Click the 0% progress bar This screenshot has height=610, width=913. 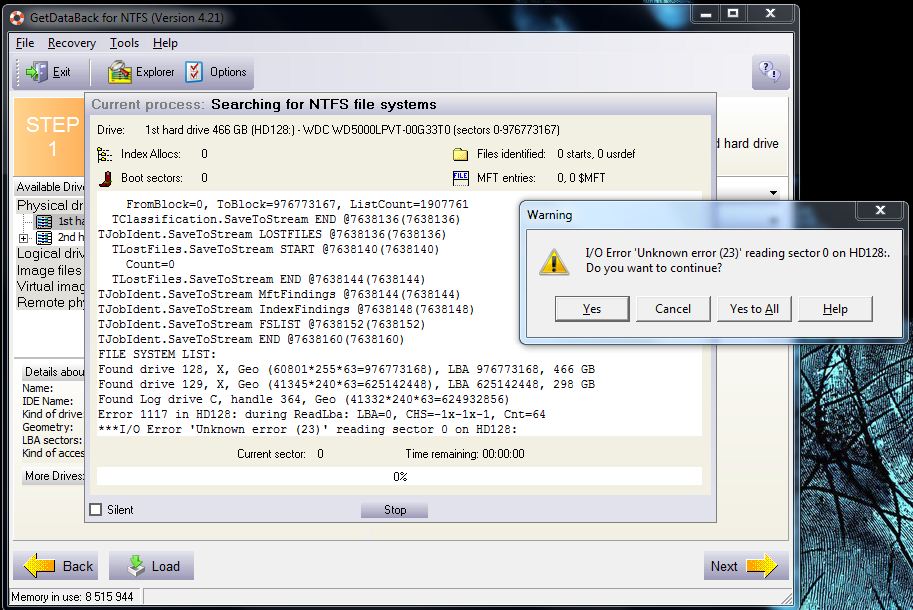click(x=399, y=477)
